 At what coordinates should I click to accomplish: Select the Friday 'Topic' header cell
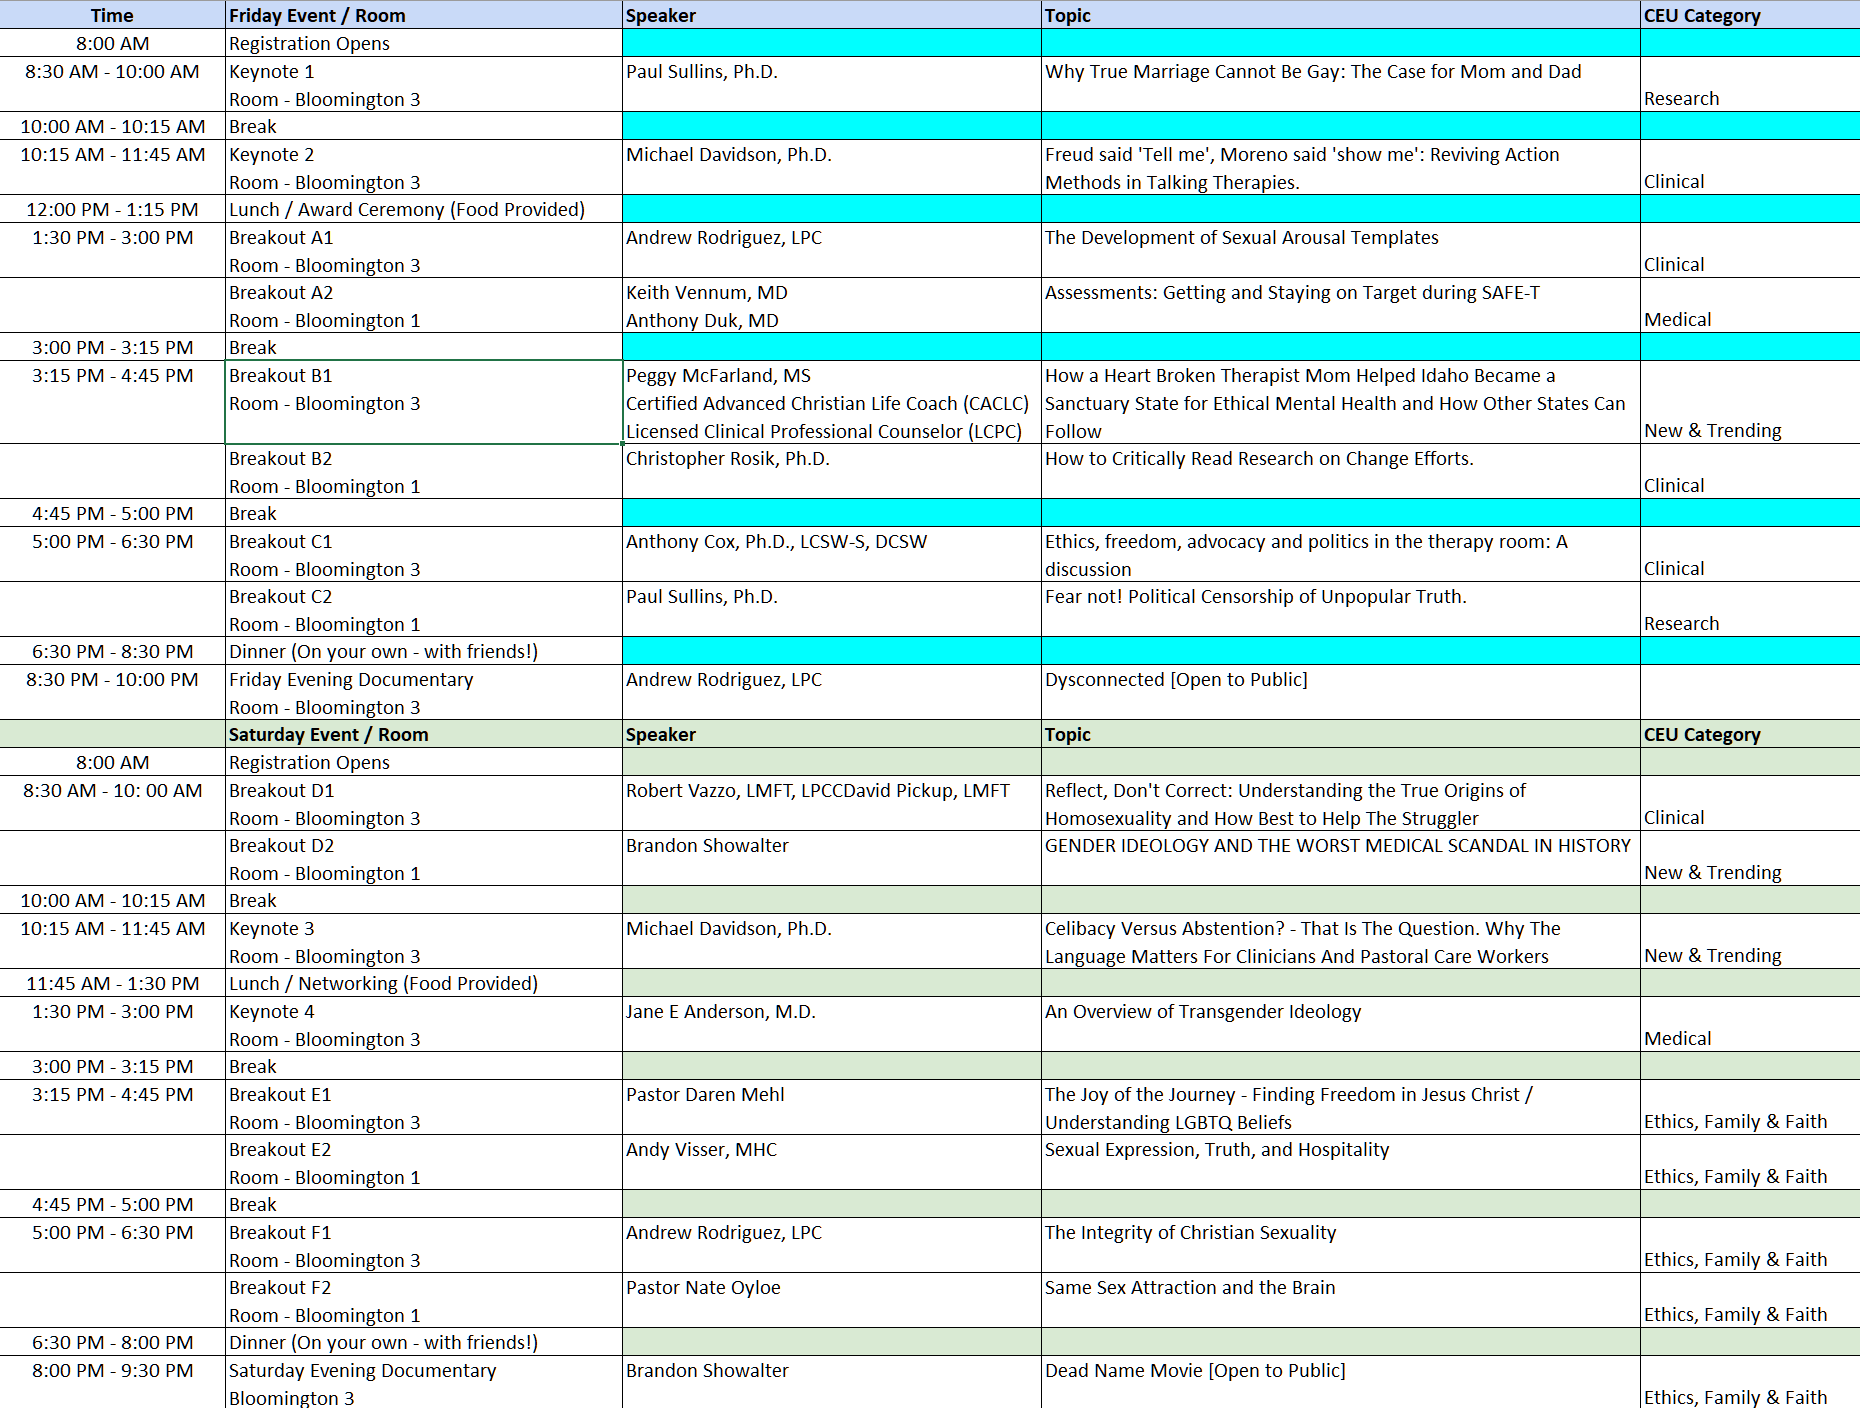click(x=1340, y=15)
